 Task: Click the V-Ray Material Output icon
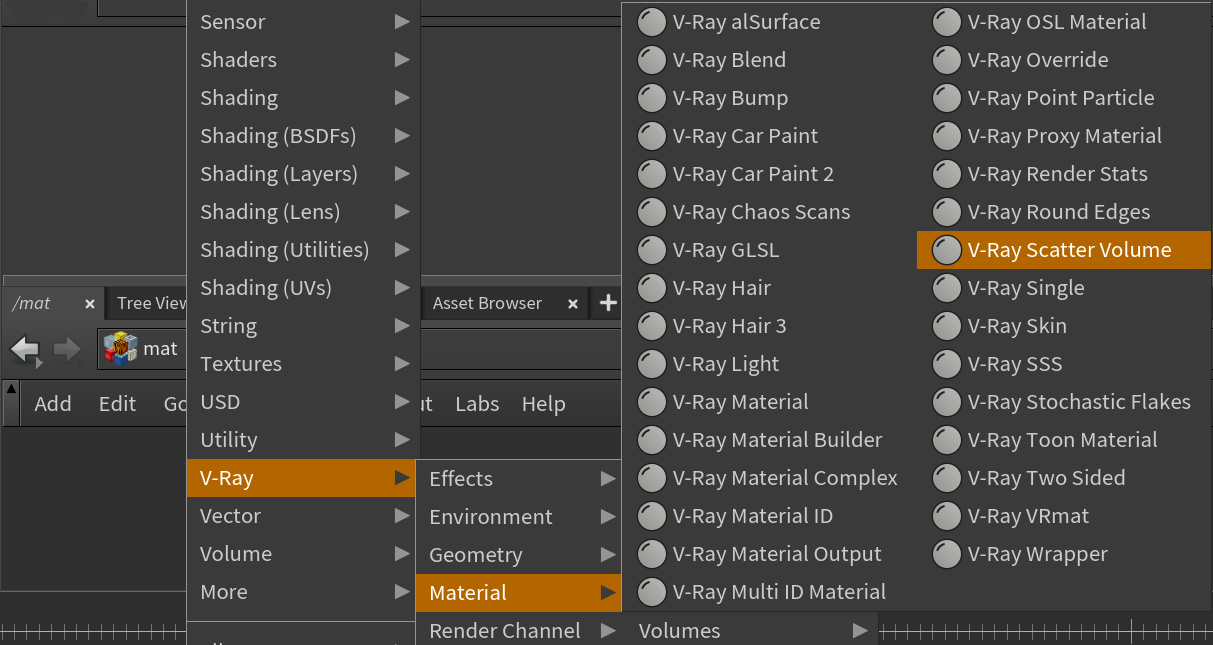(x=652, y=554)
